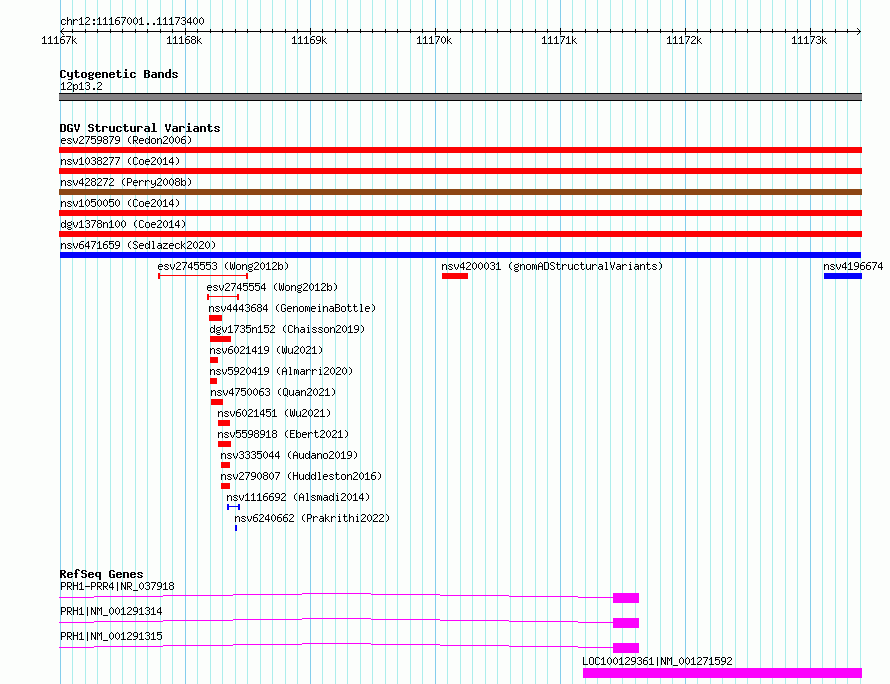Open the nsv1050050 (Coe2014) variant label
This screenshot has width=890, height=684.
pos(120,203)
